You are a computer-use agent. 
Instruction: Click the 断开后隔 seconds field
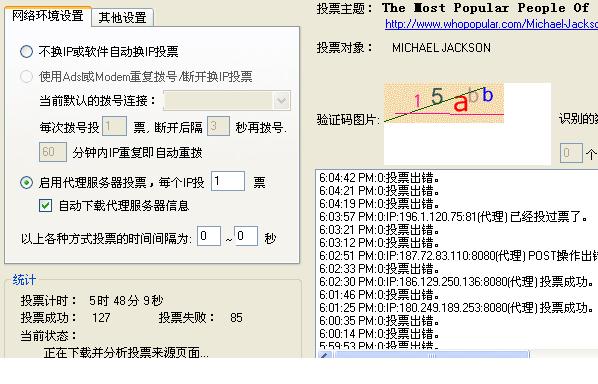coord(218,126)
